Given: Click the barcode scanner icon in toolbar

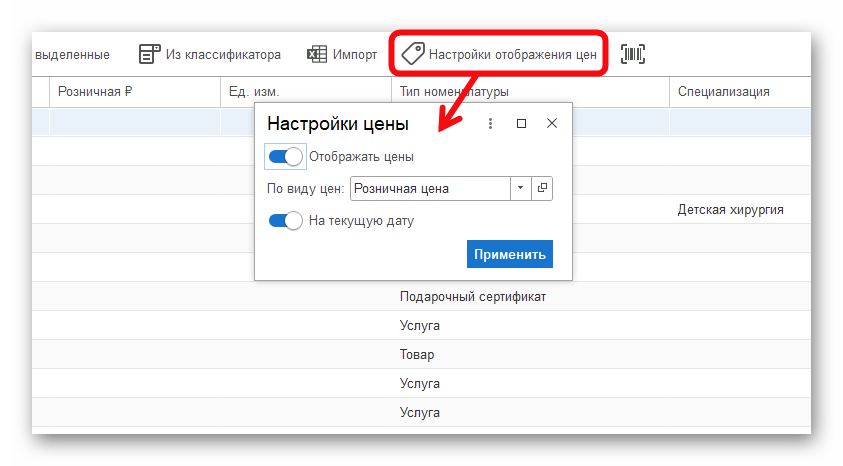Looking at the screenshot, I should (x=632, y=54).
